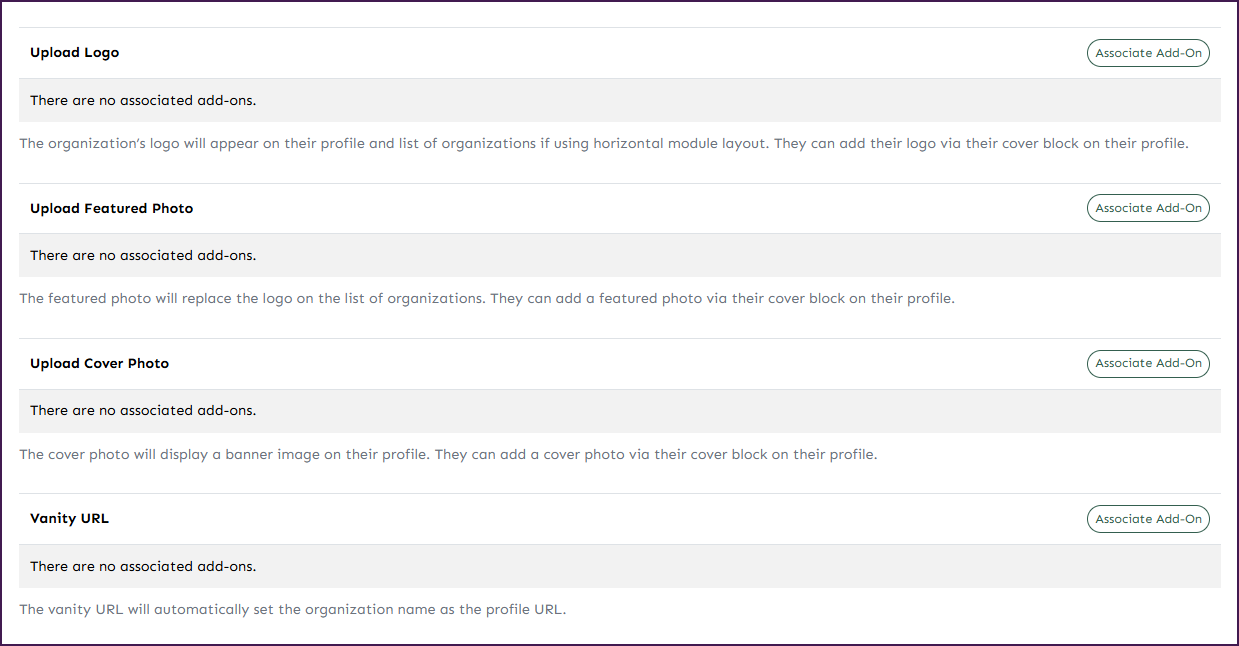Click Associate Add-On for Upload Cover Photo

pyautogui.click(x=1148, y=363)
